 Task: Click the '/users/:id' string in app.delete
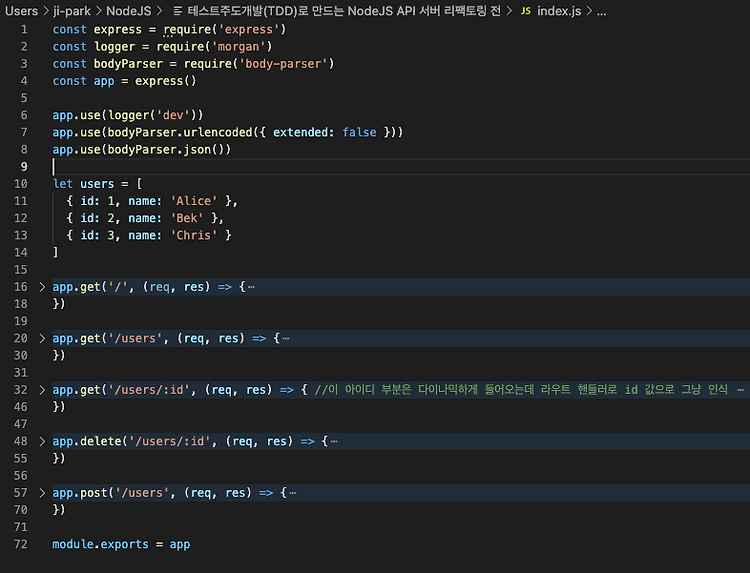point(169,441)
